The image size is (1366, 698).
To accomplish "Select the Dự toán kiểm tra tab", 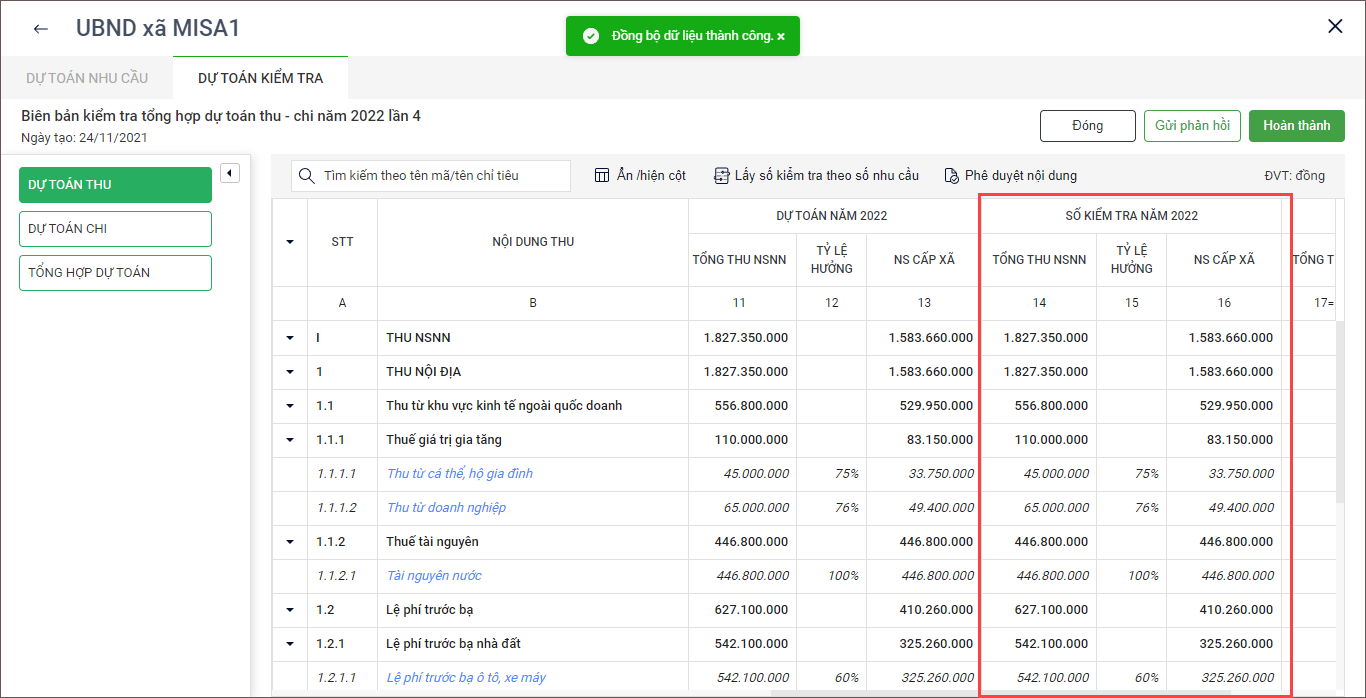I will 260,78.
